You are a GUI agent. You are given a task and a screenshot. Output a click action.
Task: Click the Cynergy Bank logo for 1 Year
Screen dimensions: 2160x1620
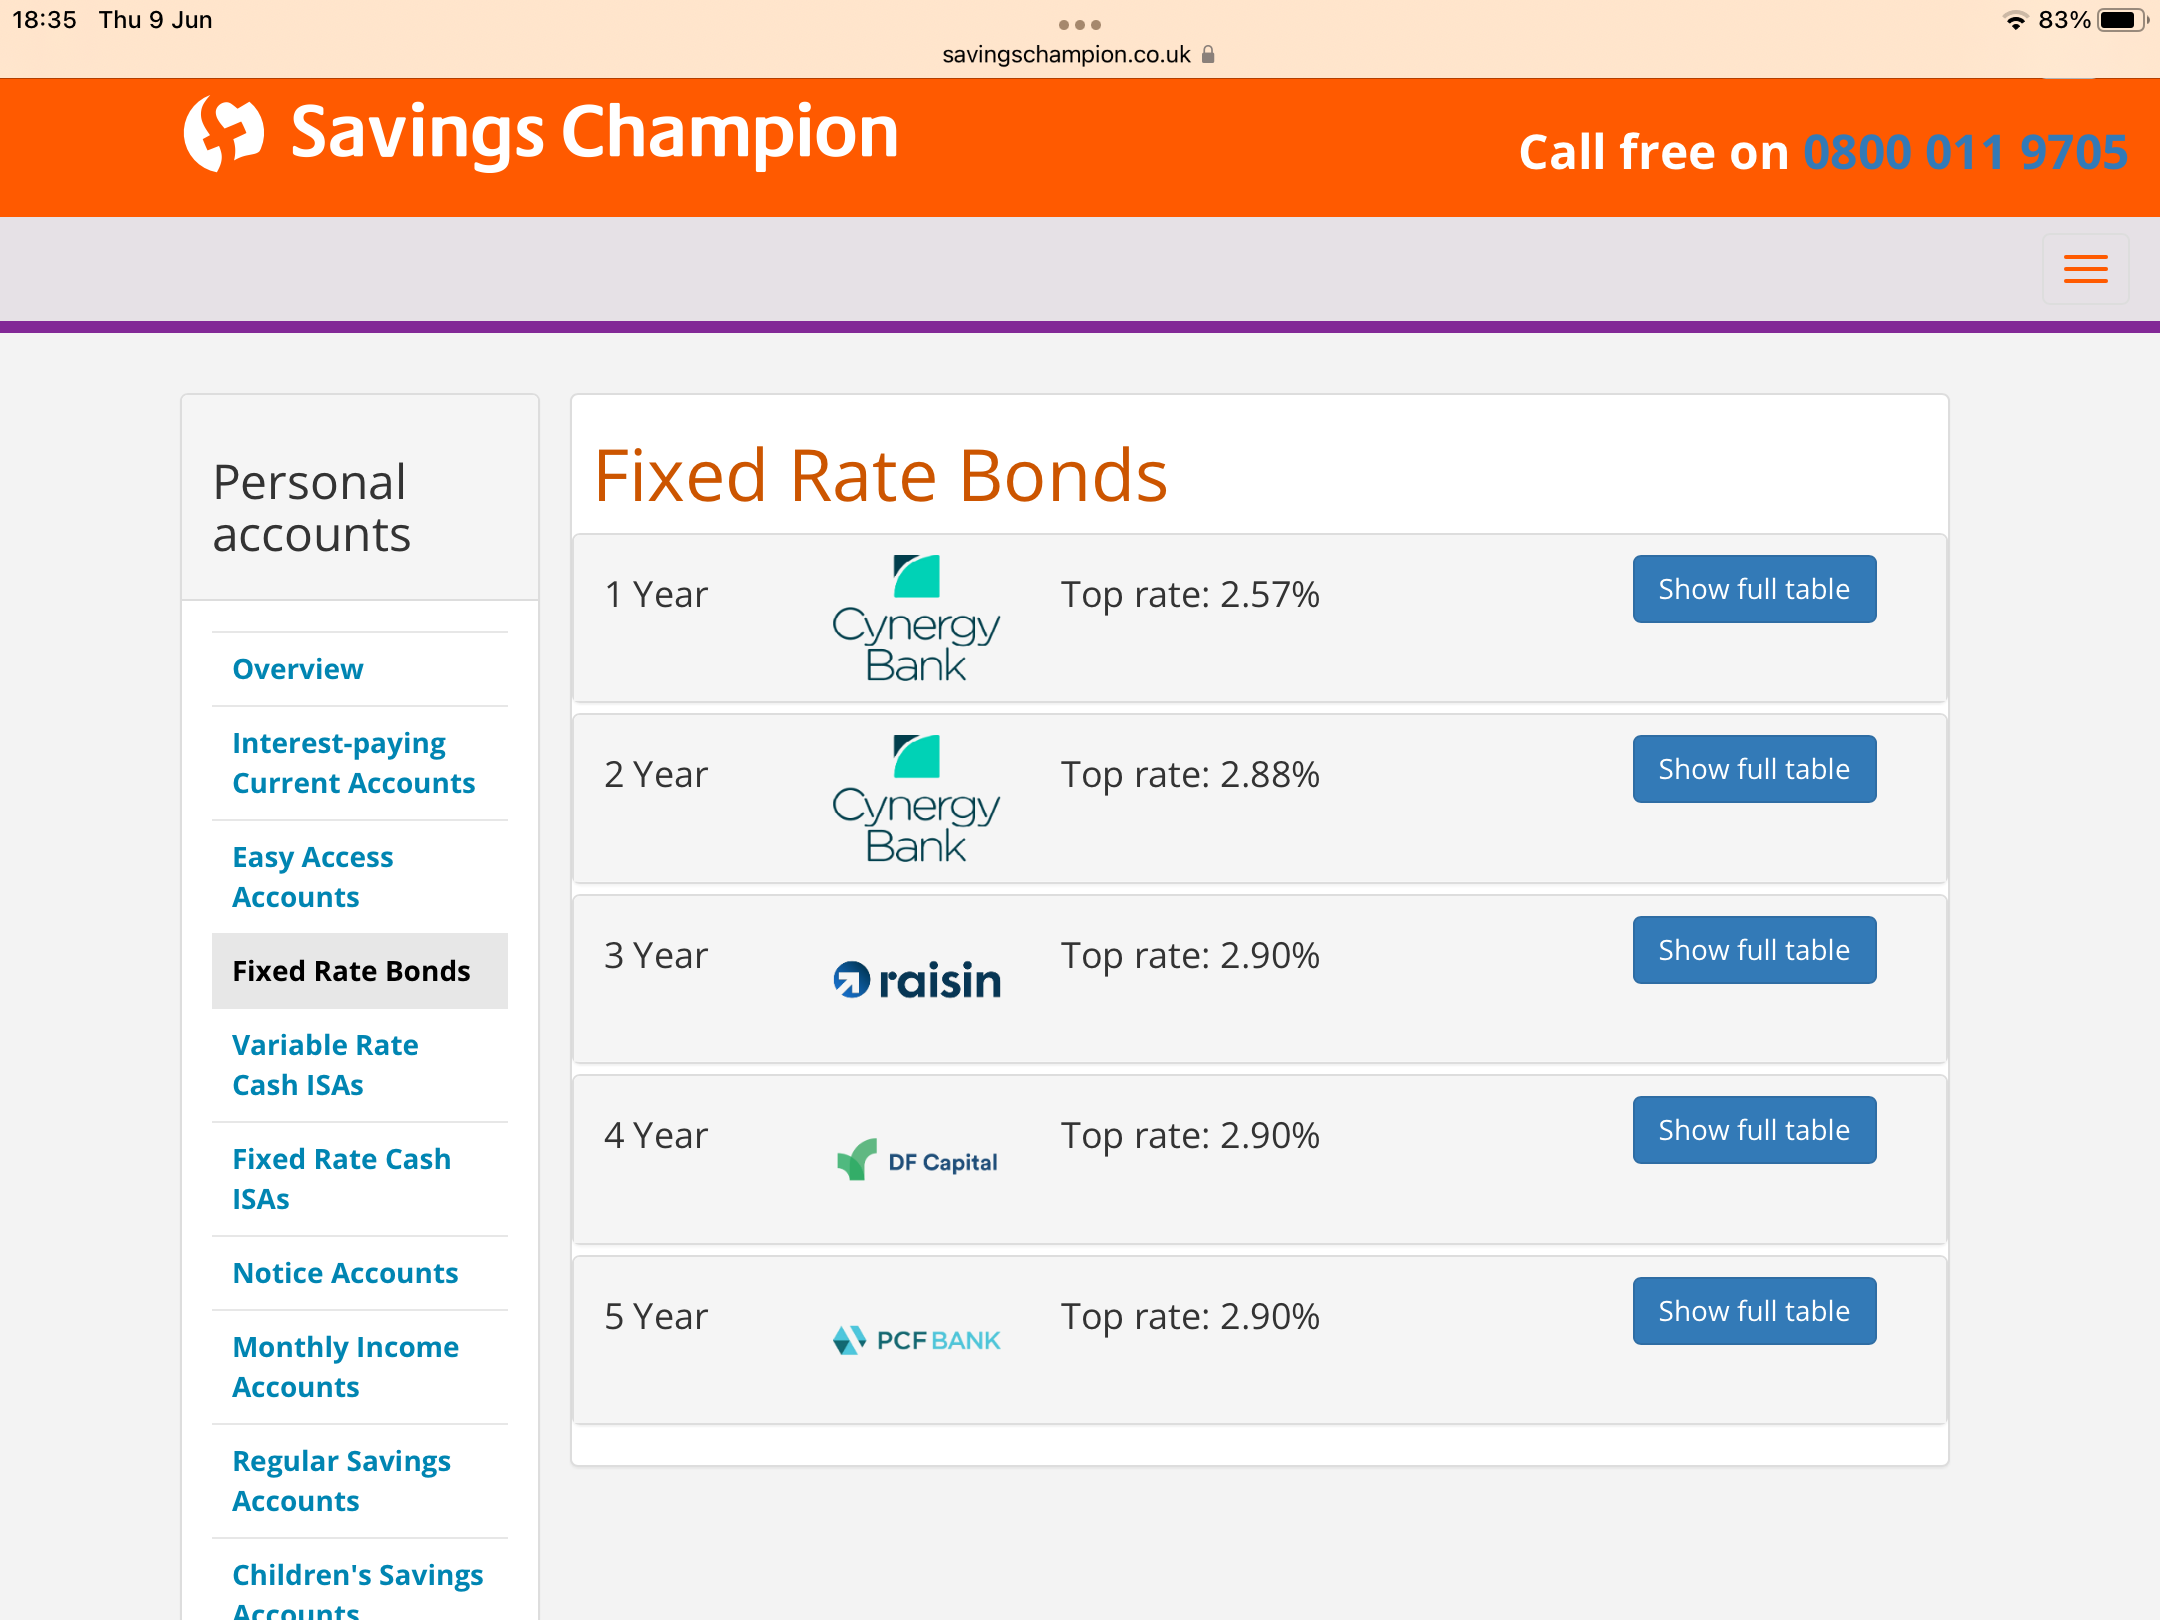916,619
